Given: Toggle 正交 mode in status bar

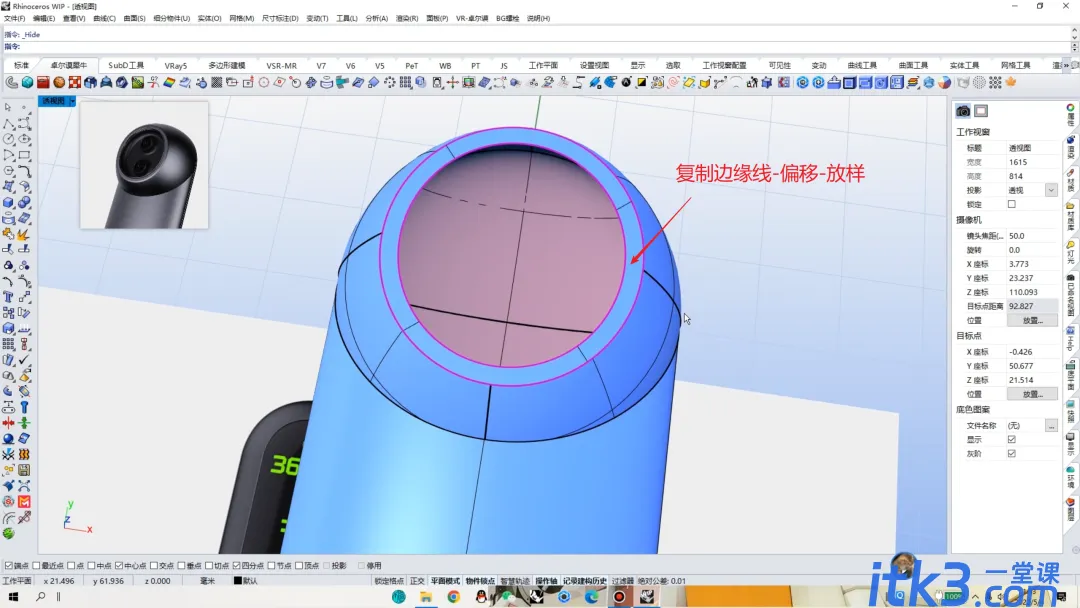Looking at the screenshot, I should [x=417, y=581].
